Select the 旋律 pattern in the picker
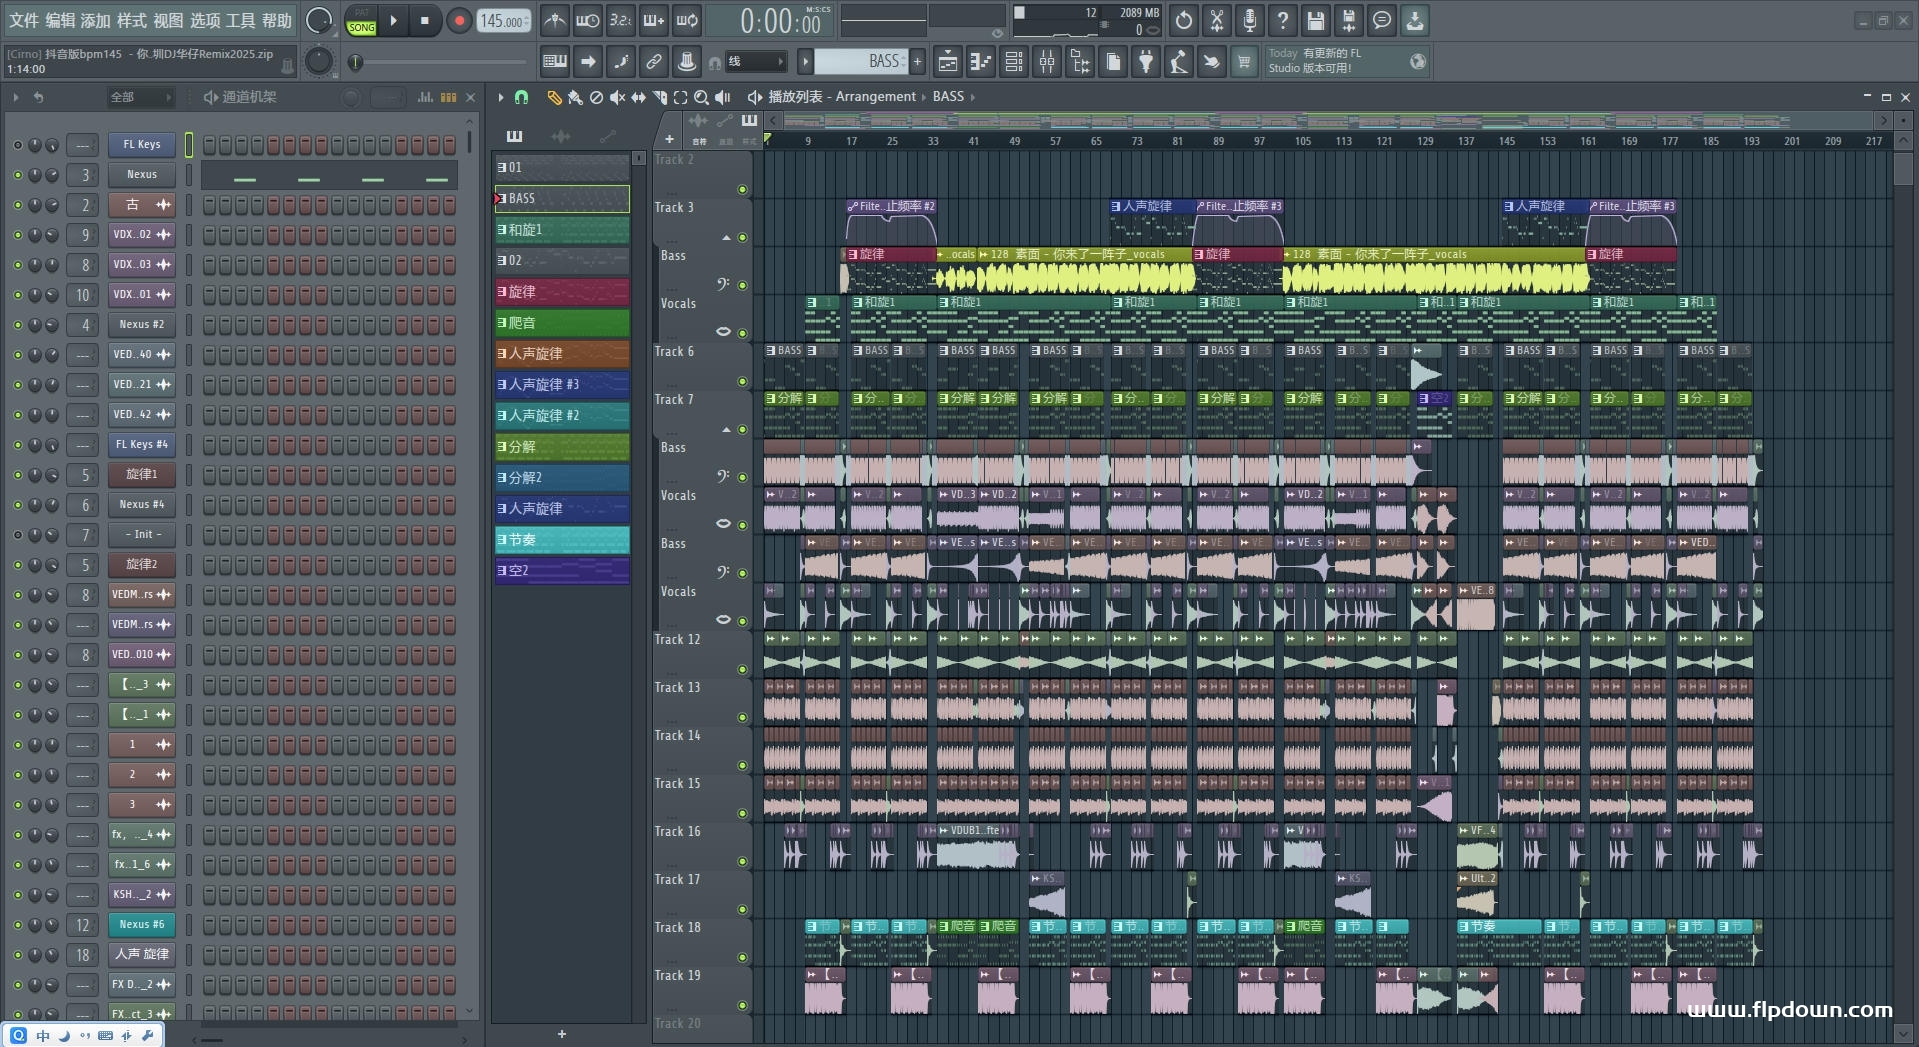The width and height of the screenshot is (1919, 1047). (x=562, y=292)
